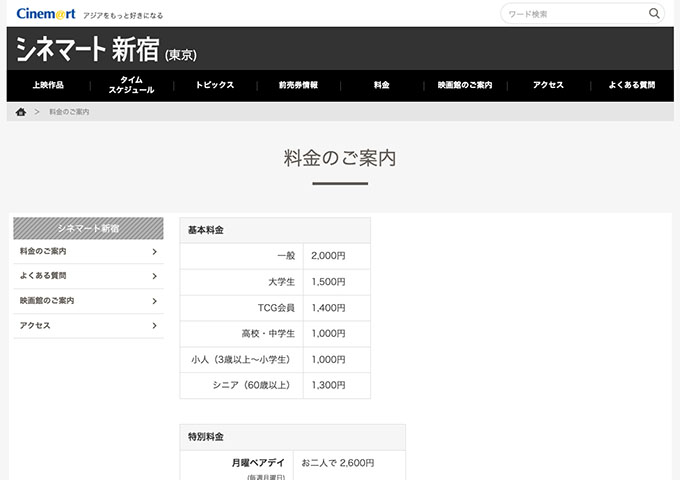Open アクセス in the sidebar
This screenshot has height=480, width=680.
[x=35, y=326]
